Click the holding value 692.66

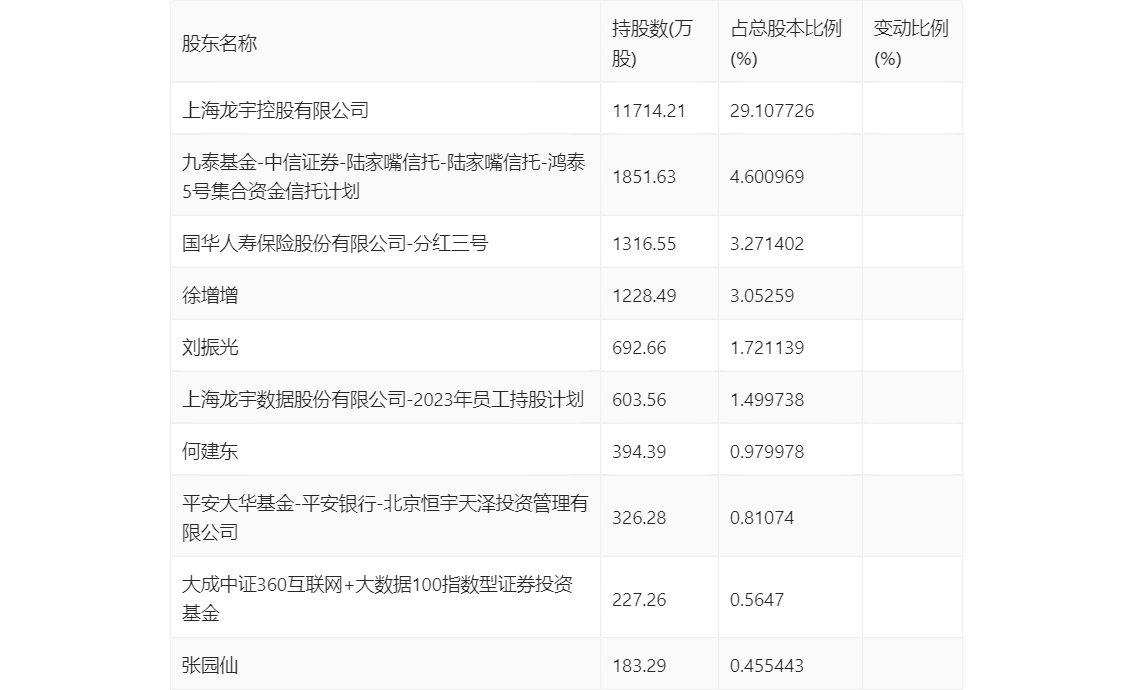tap(639, 348)
